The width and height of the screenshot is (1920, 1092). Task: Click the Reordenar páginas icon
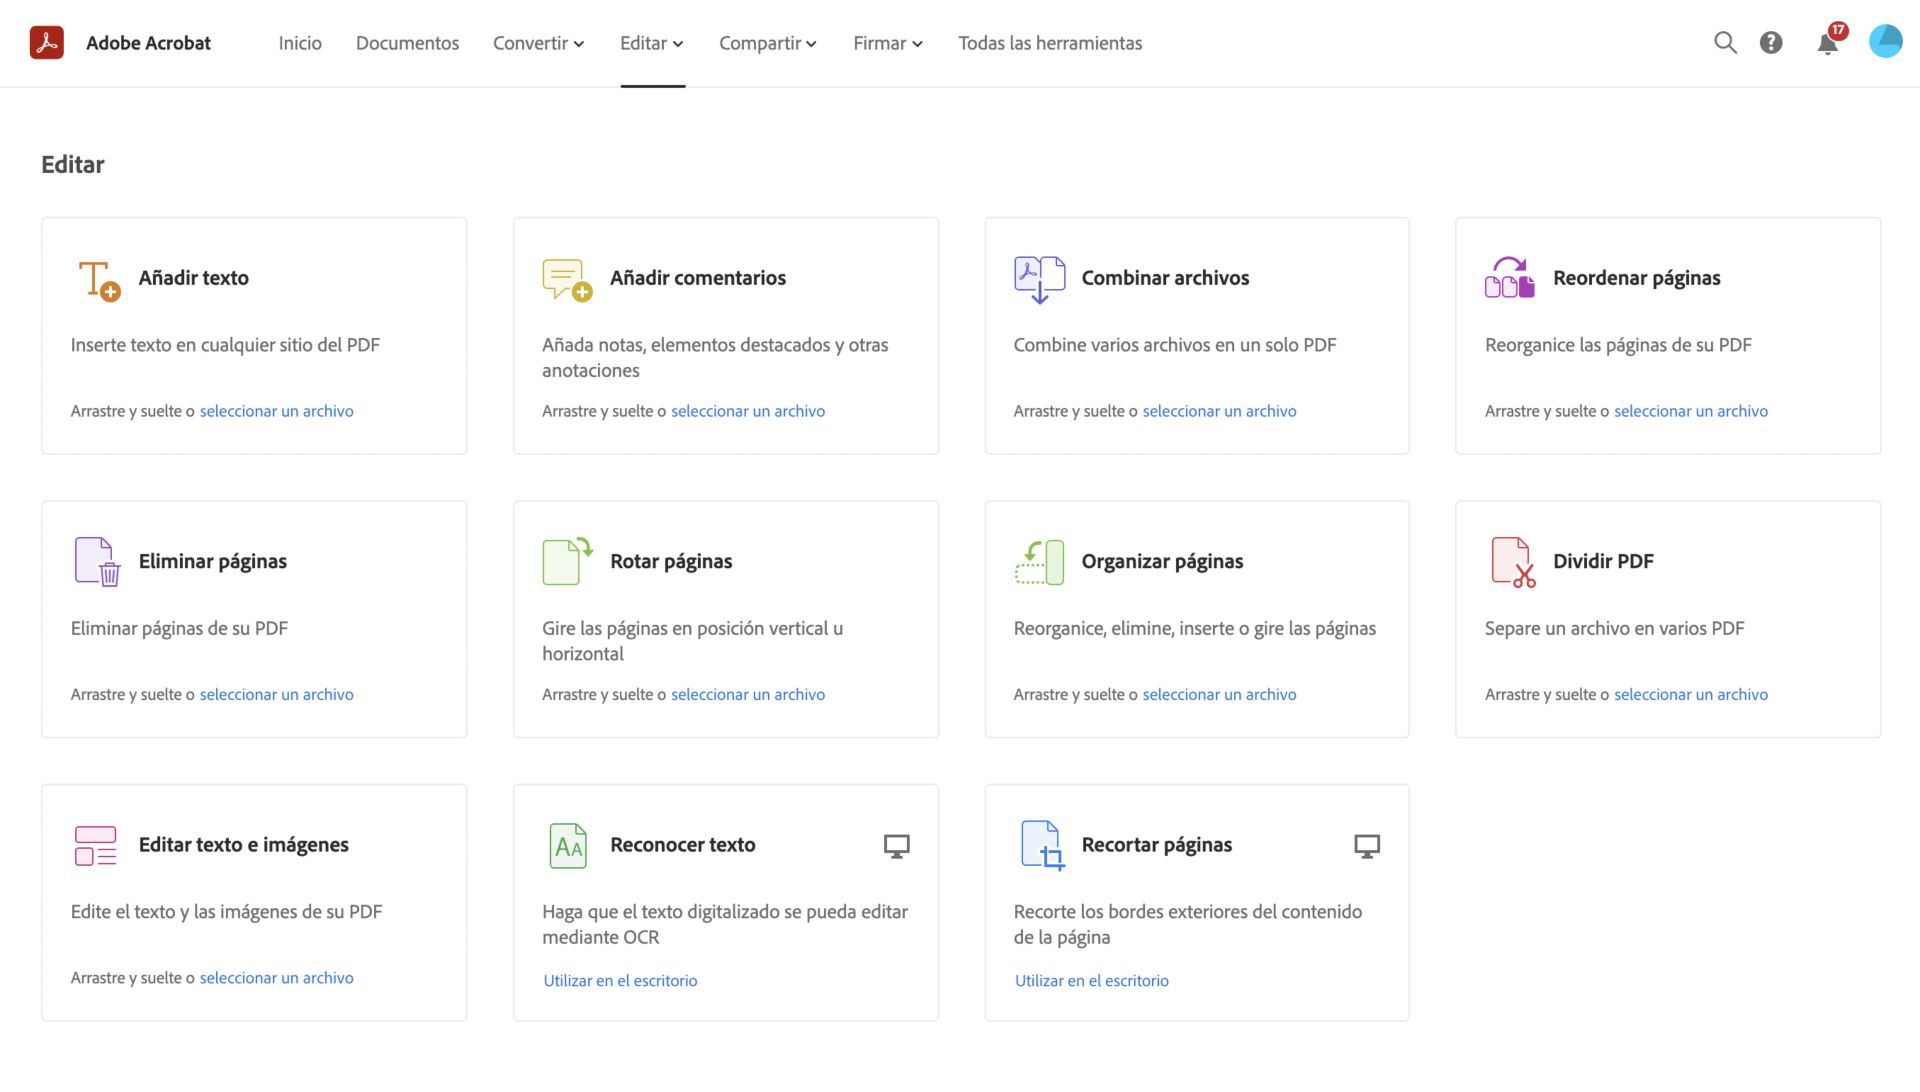[1510, 278]
